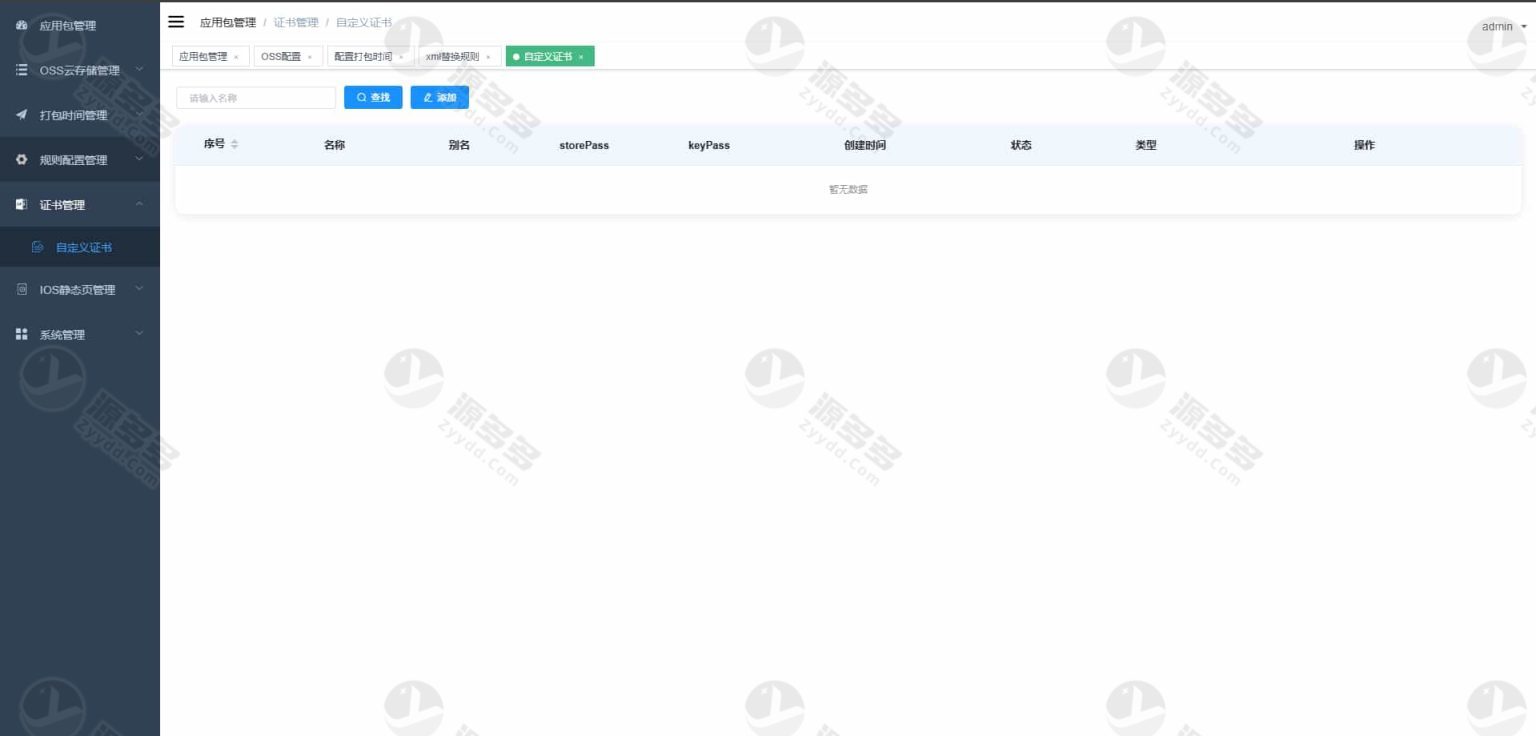
Task: Click the IOS静态页管理 icon in sidebar
Action: pos(21,290)
